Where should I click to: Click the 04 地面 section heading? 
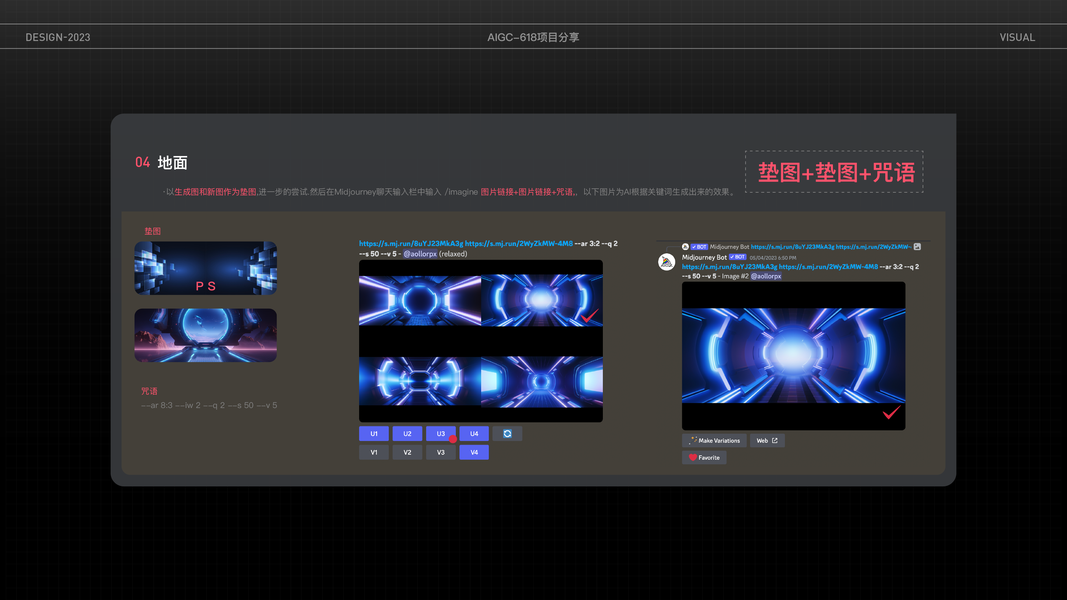click(161, 163)
